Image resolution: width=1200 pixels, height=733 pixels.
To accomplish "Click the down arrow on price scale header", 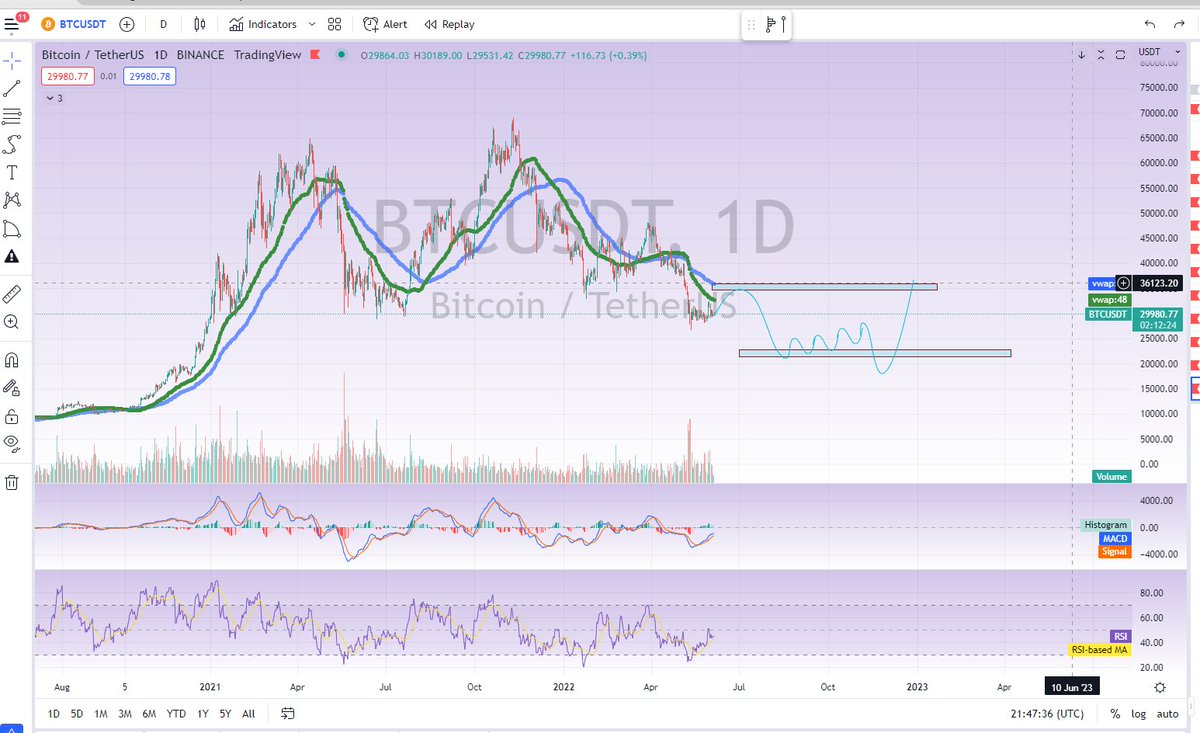I will click(x=1081, y=55).
